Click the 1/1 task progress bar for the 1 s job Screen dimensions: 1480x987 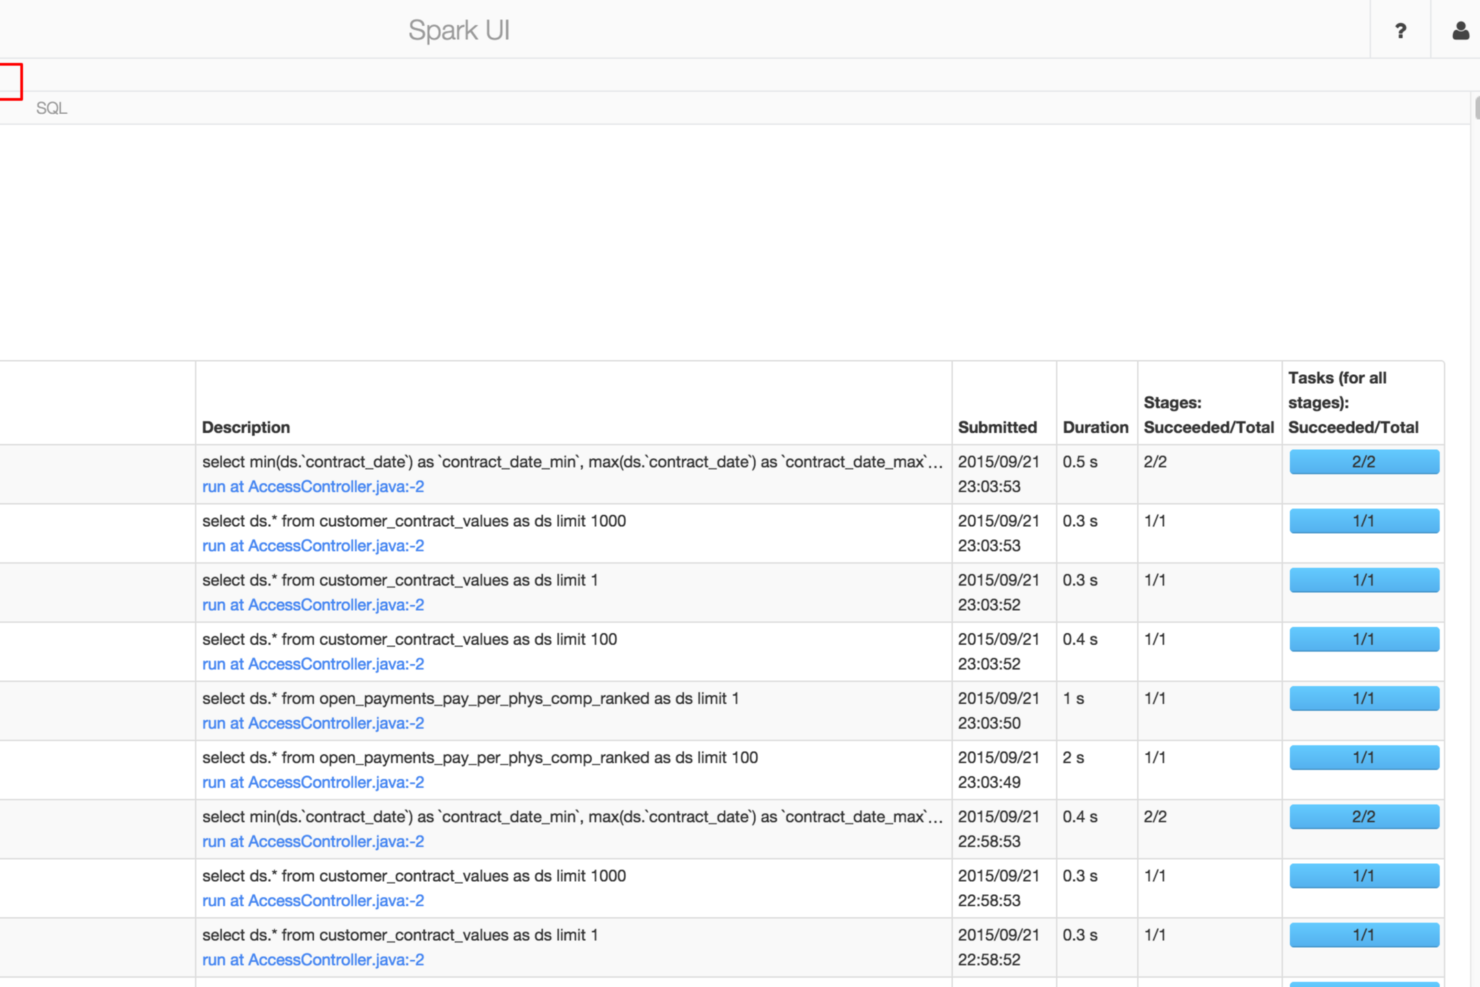[1364, 699]
